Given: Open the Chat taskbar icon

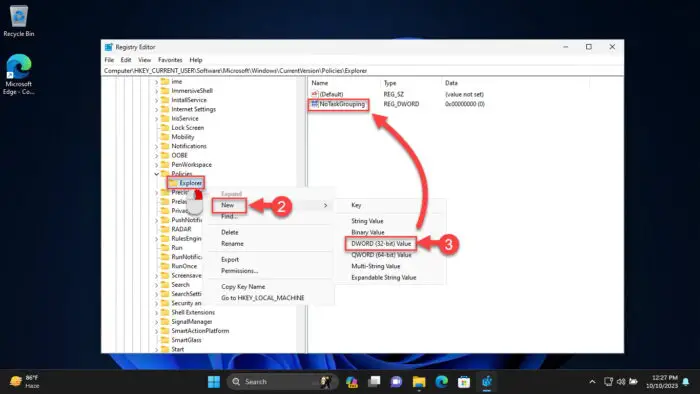Looking at the screenshot, I should [x=396, y=382].
